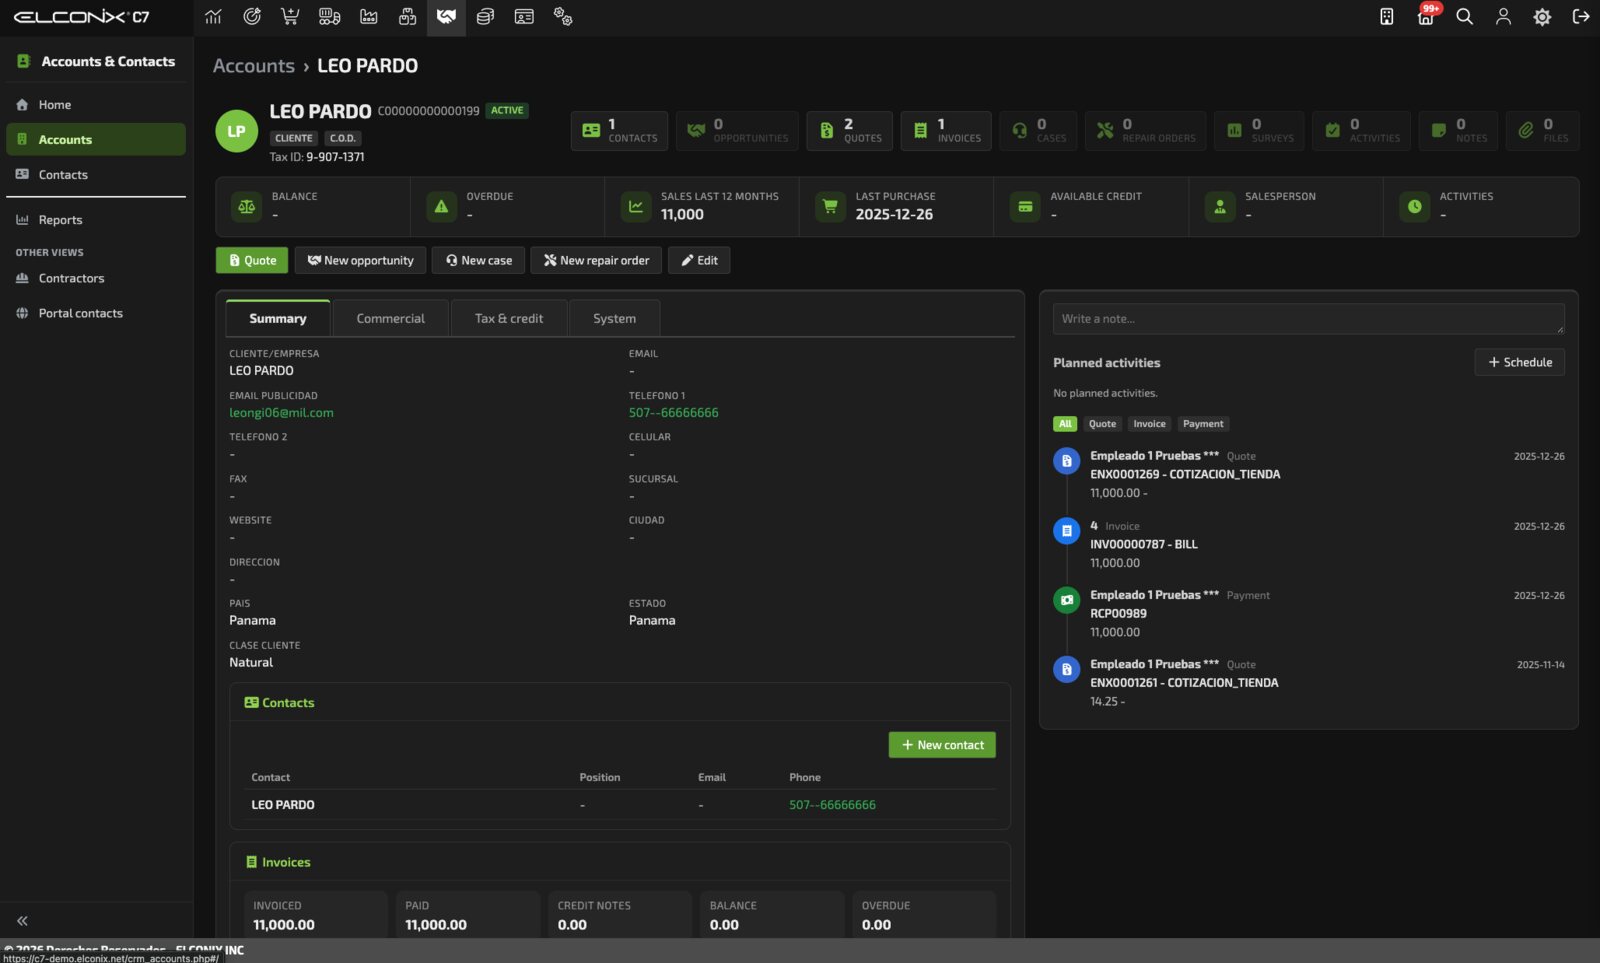Open invoice INV00000787 - BILL entry
Screen dimensions: 1600x963
(x=1144, y=545)
